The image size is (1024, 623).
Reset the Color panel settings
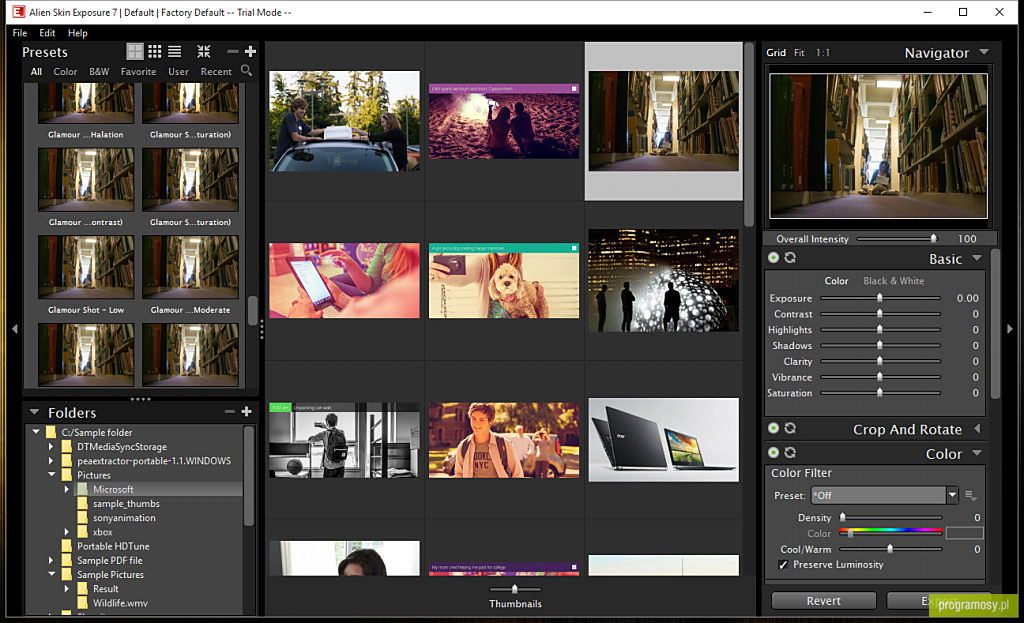click(x=790, y=453)
